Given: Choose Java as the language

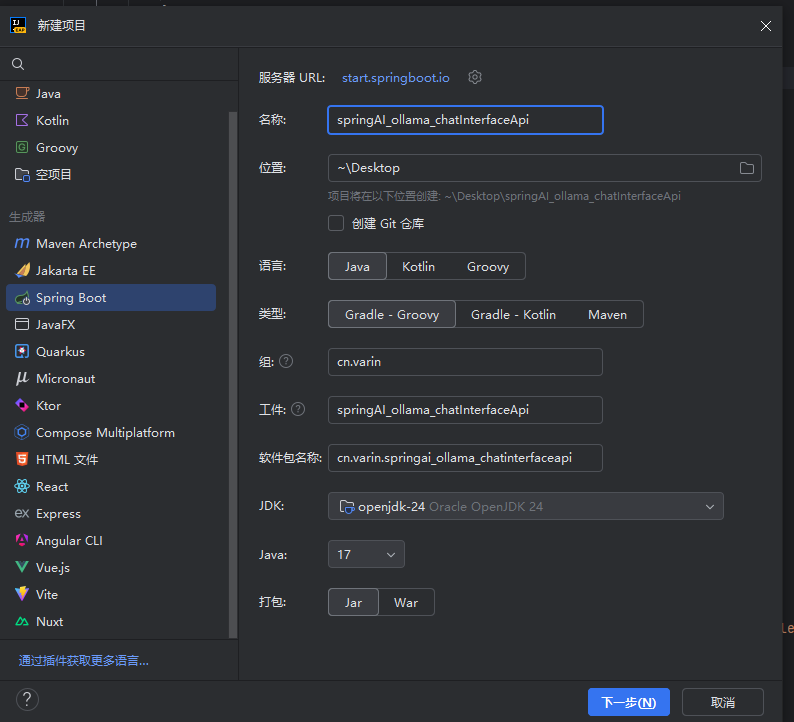Looking at the screenshot, I should [x=357, y=266].
